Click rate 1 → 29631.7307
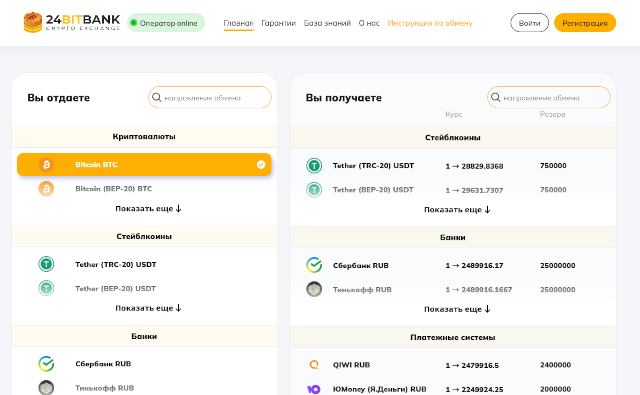This screenshot has height=395, width=640. (474, 190)
